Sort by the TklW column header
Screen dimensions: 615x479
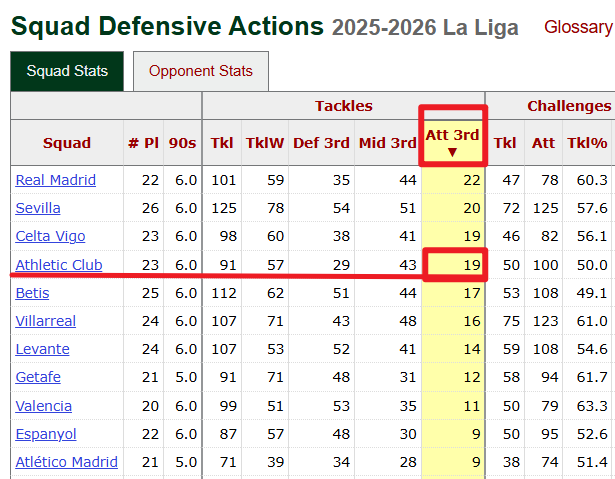(x=264, y=143)
